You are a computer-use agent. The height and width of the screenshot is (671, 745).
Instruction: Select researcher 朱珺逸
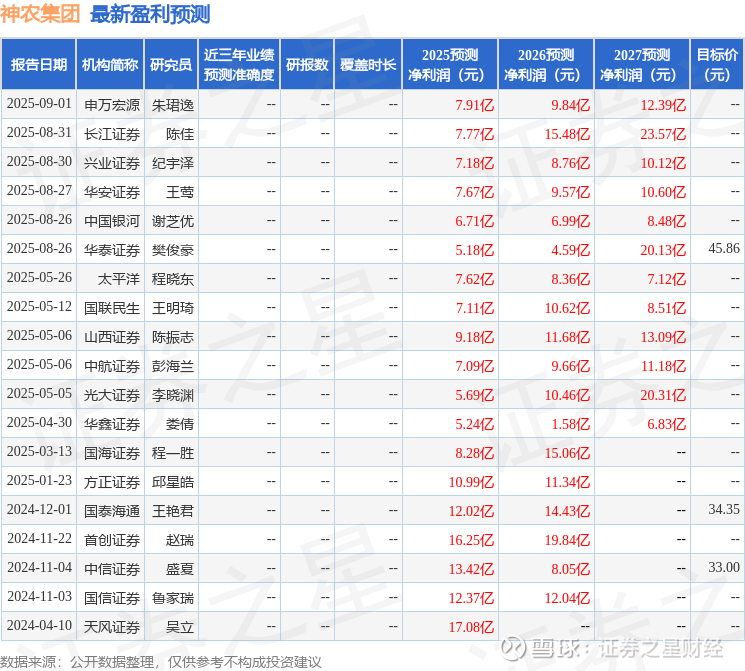pos(173,105)
